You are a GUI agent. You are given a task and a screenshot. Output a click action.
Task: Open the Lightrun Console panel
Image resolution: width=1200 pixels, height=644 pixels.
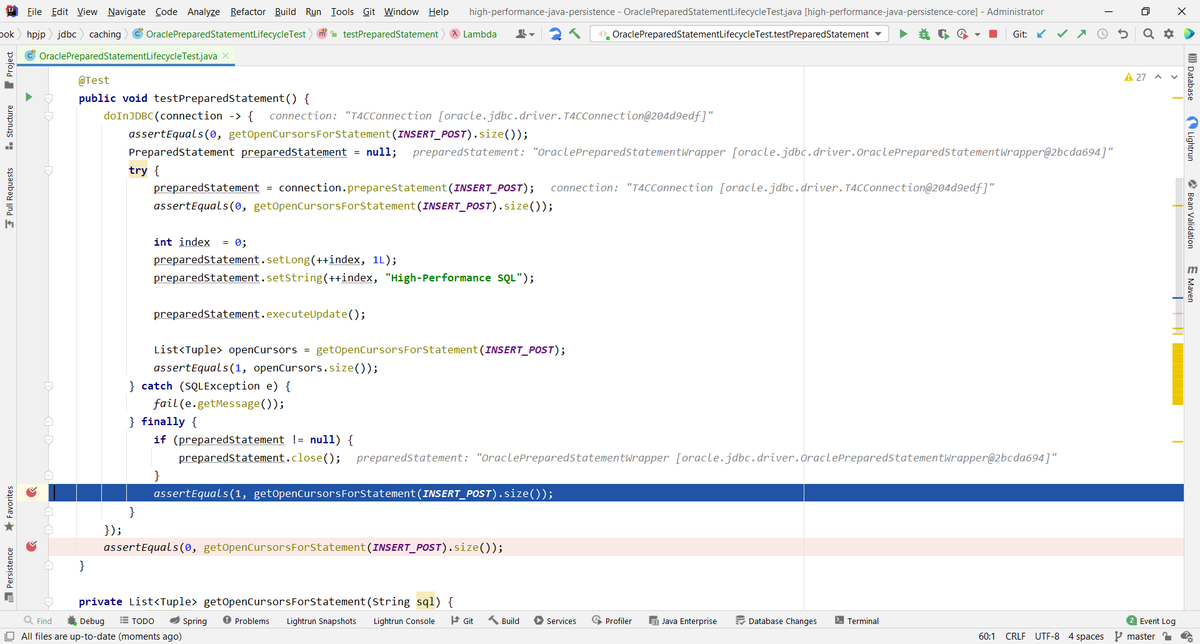point(403,621)
